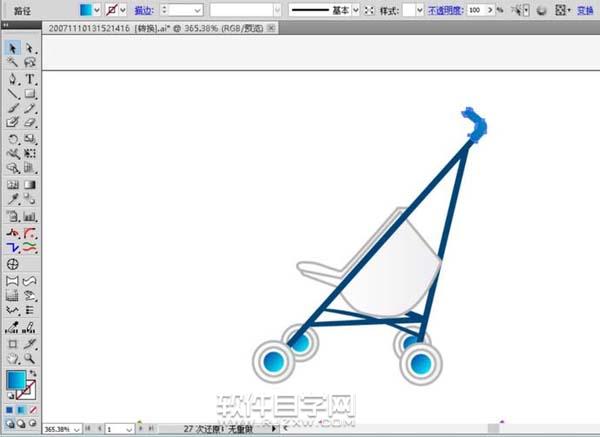Select the Blend tool

tap(29, 199)
